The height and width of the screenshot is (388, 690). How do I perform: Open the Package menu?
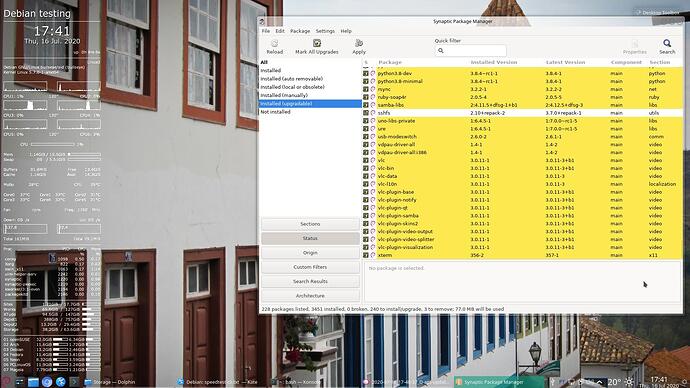[300, 31]
